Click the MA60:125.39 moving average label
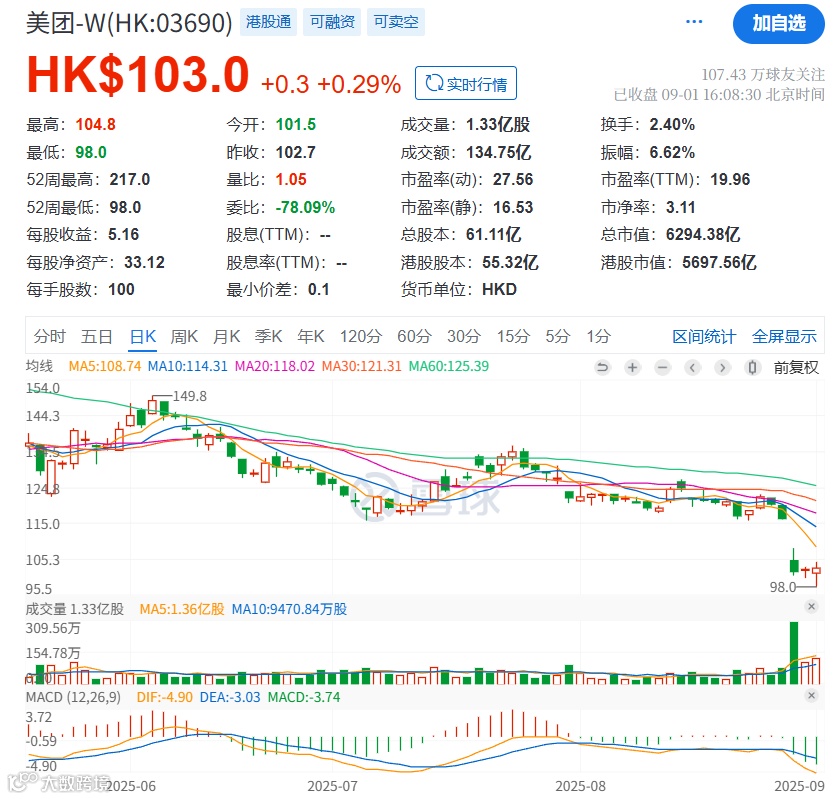The width and height of the screenshot is (835, 799). point(449,366)
